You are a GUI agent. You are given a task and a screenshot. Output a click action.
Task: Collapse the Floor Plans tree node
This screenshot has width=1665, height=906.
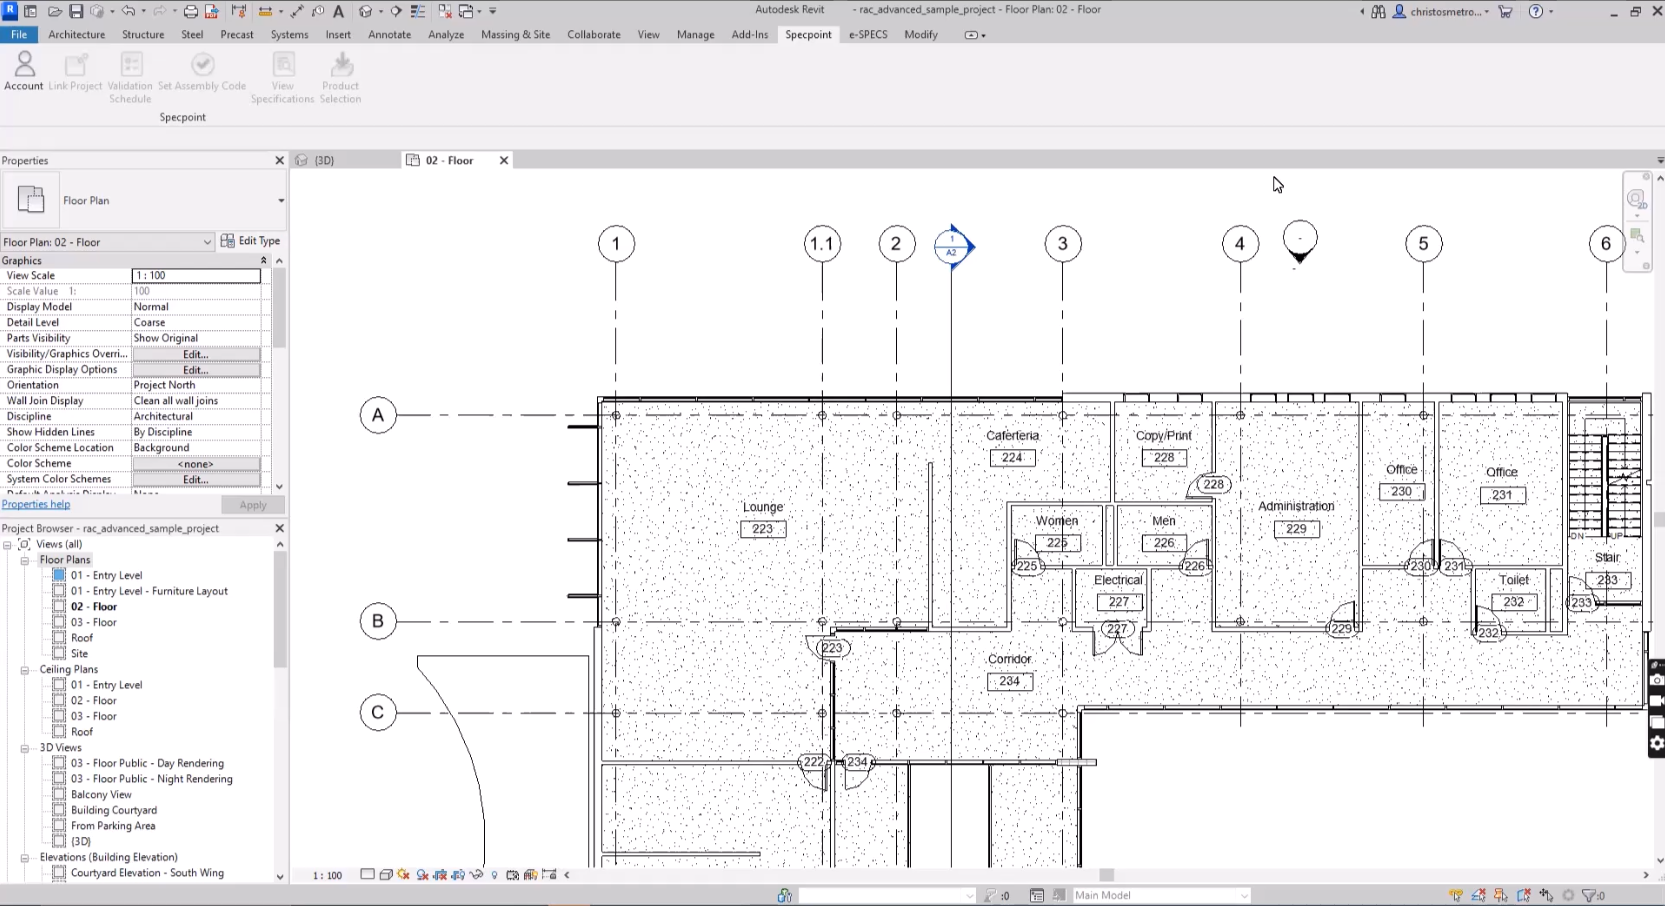[x=25, y=560]
